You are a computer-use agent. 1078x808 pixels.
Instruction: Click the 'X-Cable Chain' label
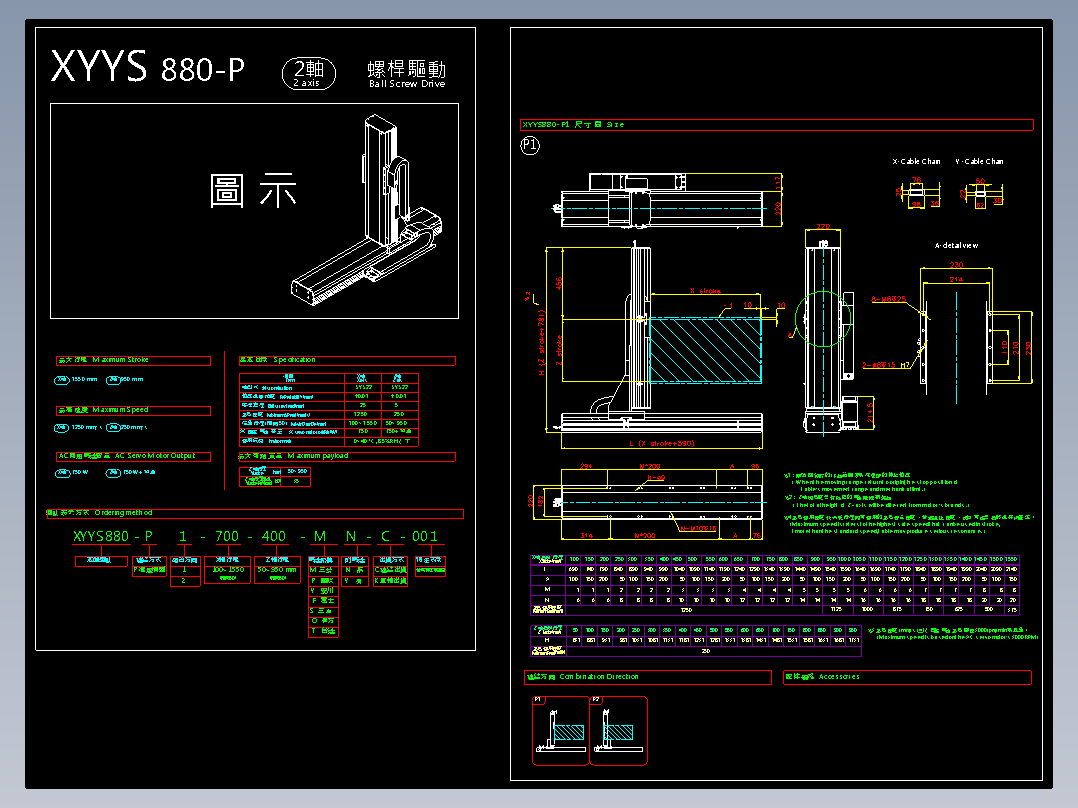[916, 162]
